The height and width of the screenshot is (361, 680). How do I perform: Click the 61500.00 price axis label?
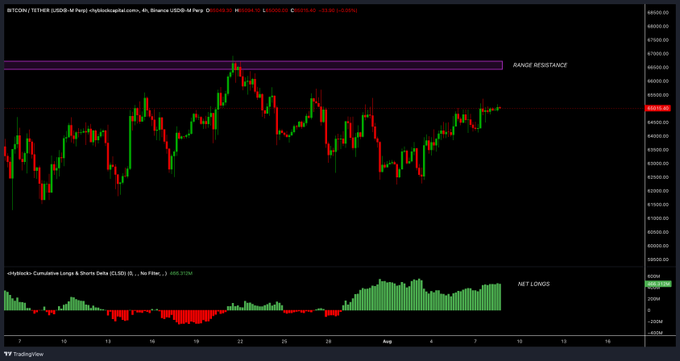click(657, 204)
